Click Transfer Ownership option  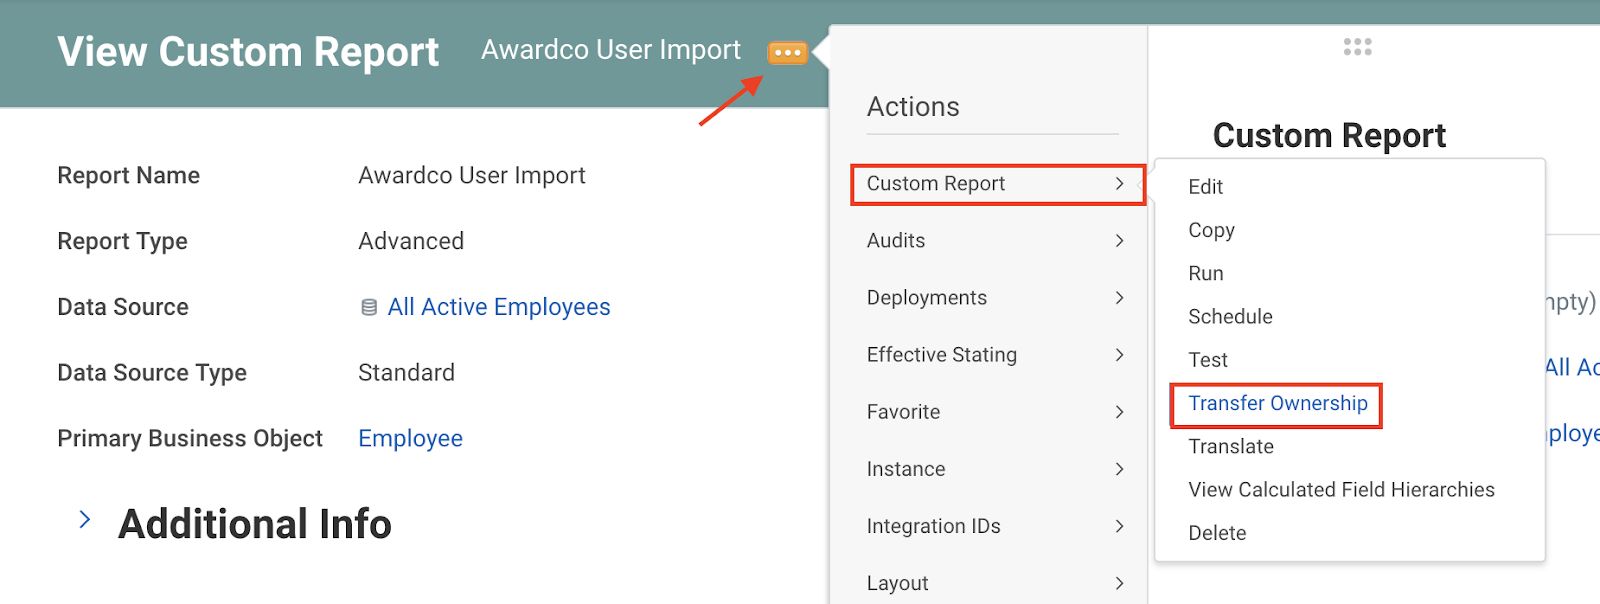[1277, 404]
